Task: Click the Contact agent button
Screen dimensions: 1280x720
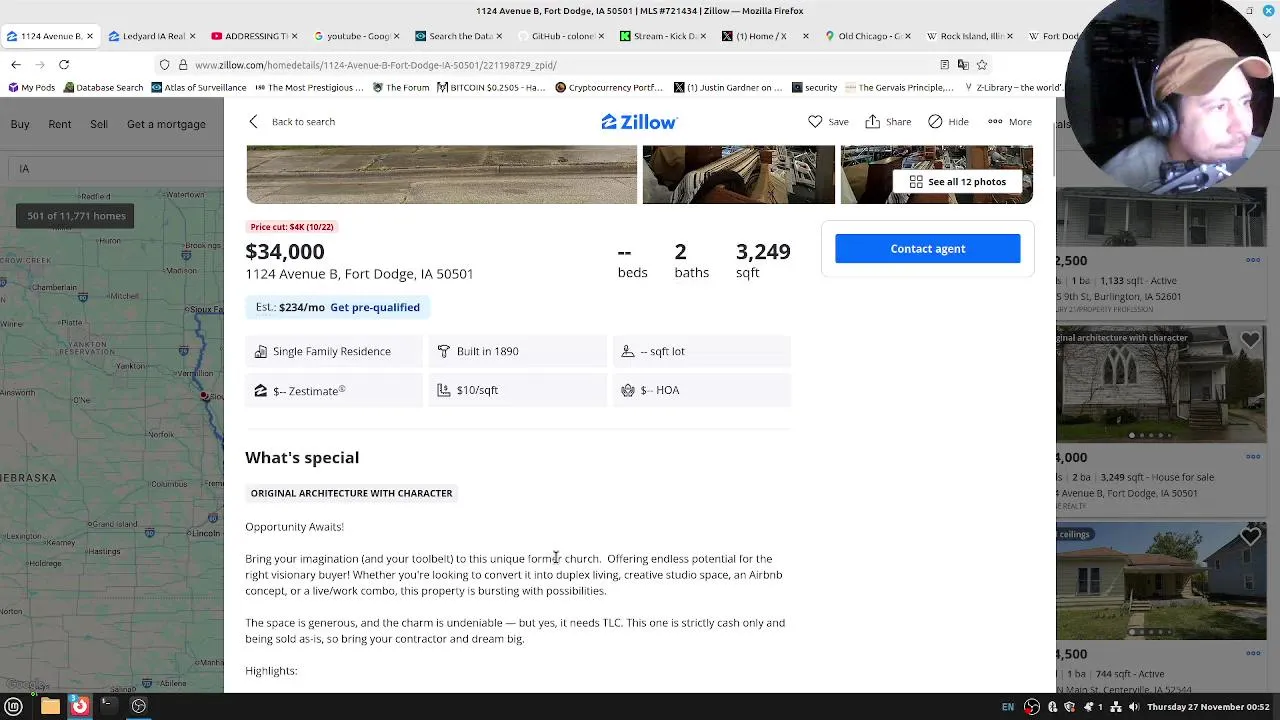Action: [x=927, y=249]
